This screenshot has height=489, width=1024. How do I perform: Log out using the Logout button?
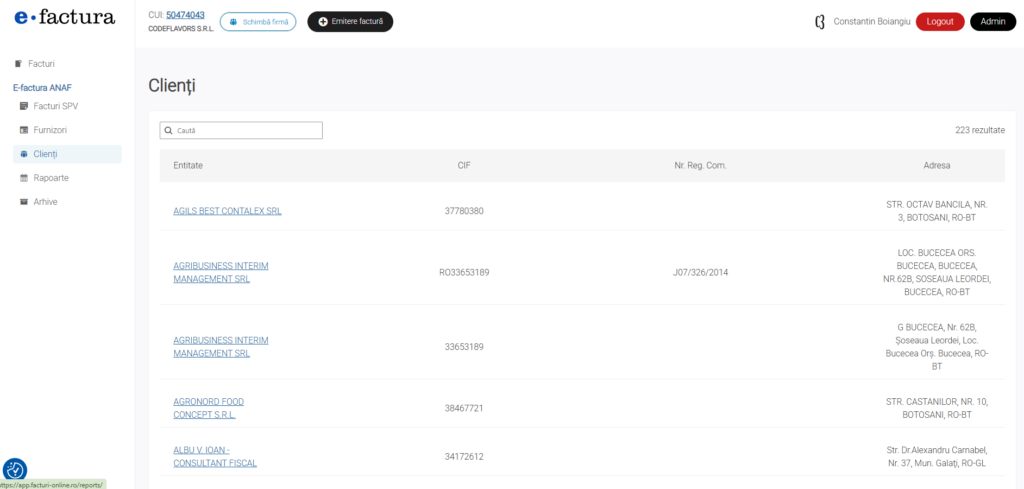(x=940, y=21)
